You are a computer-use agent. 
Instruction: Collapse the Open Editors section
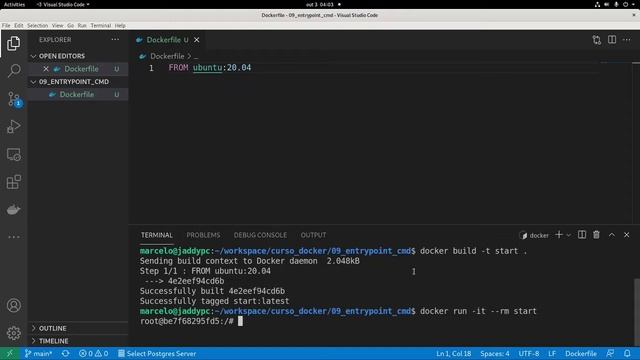point(78,56)
